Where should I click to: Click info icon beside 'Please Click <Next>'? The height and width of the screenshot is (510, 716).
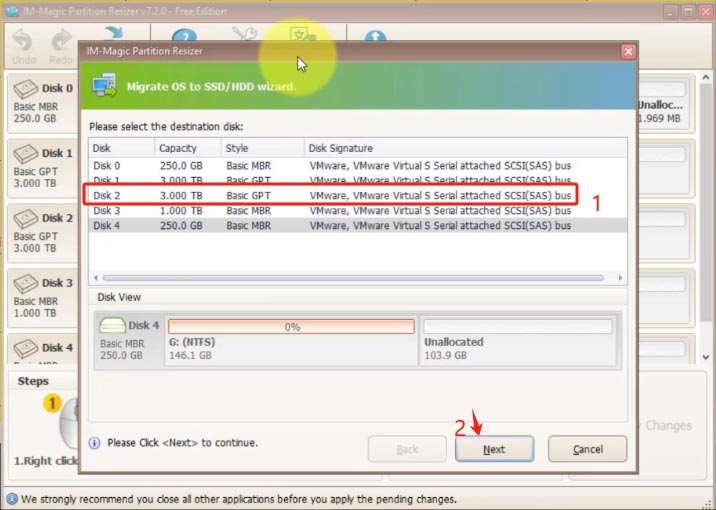coord(95,443)
